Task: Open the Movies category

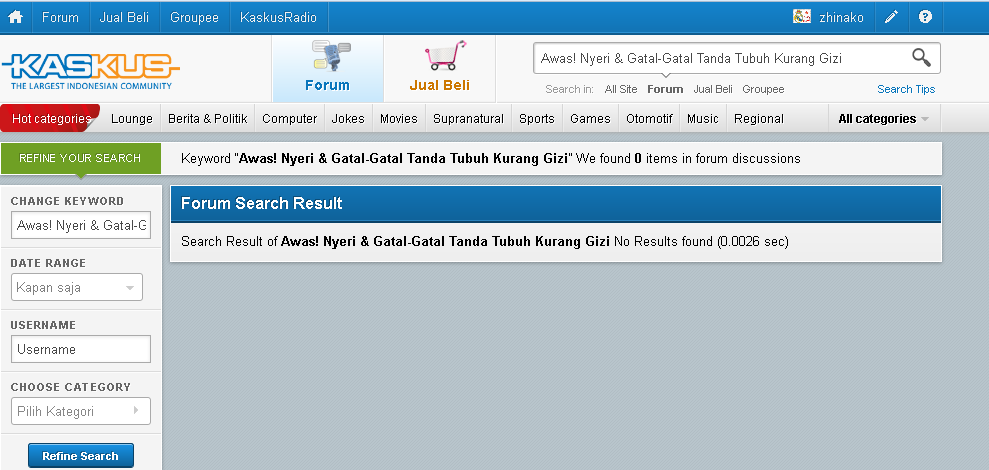Action: (399, 119)
